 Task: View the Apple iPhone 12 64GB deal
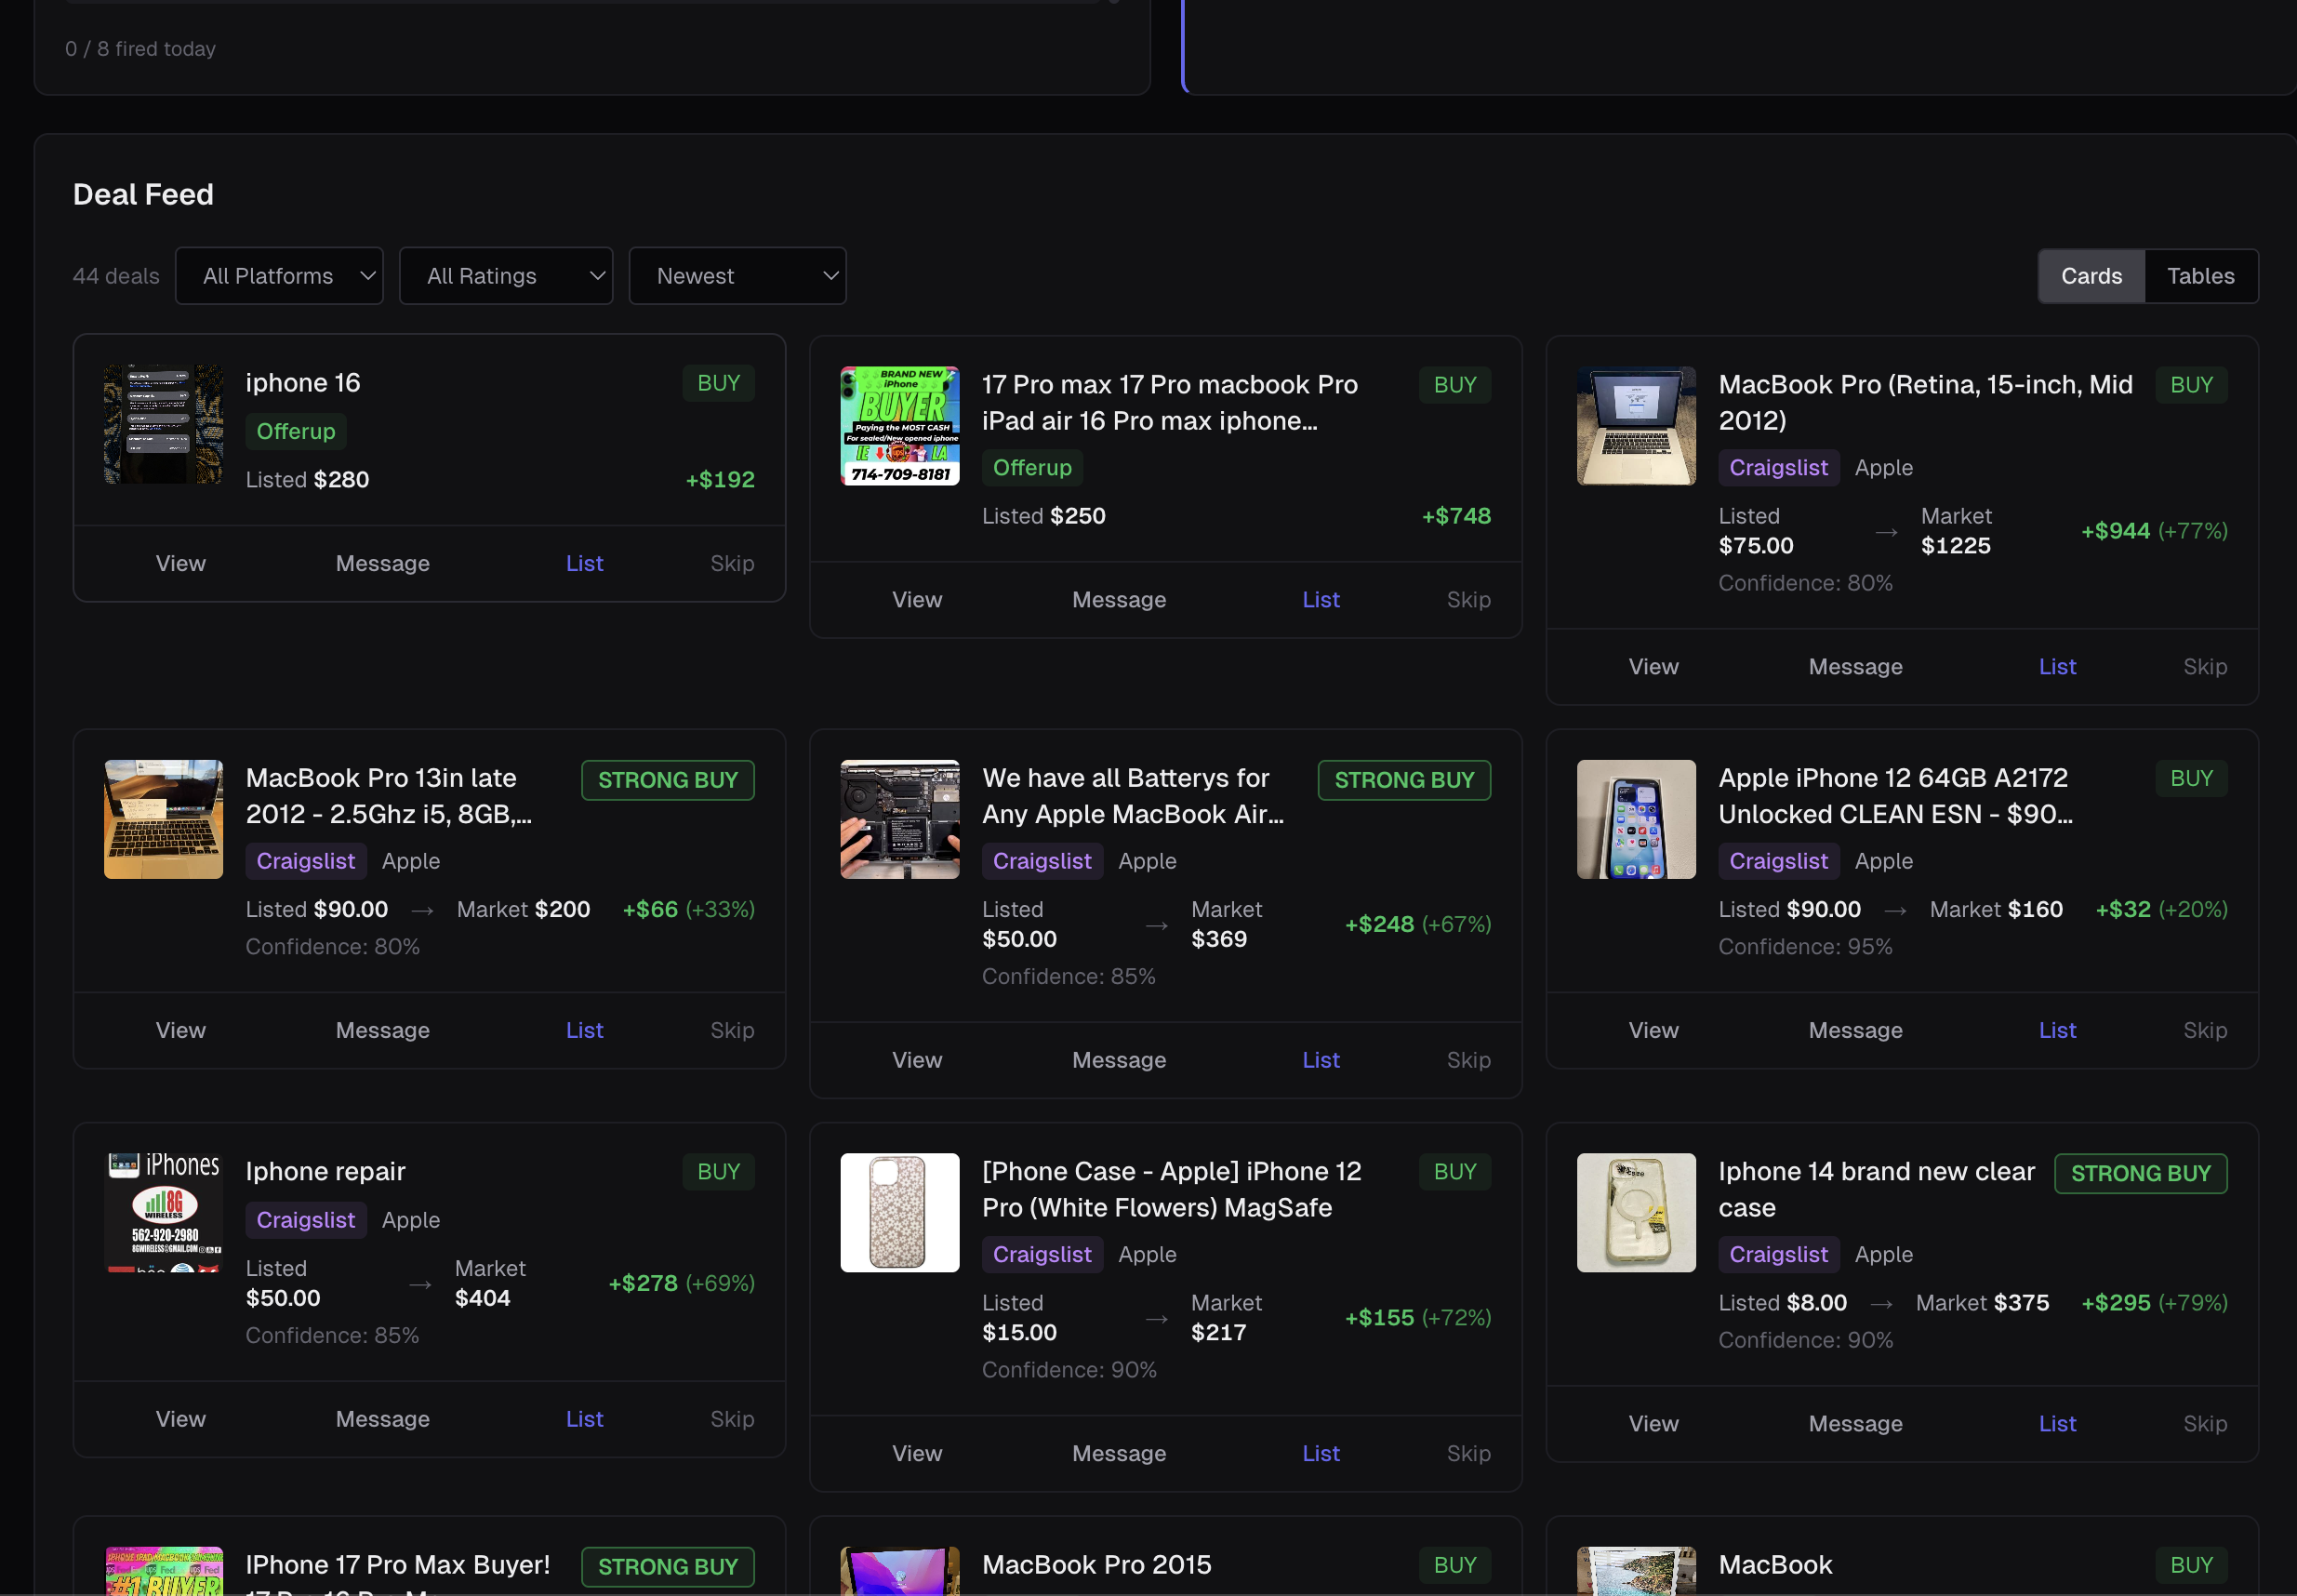(1653, 1030)
